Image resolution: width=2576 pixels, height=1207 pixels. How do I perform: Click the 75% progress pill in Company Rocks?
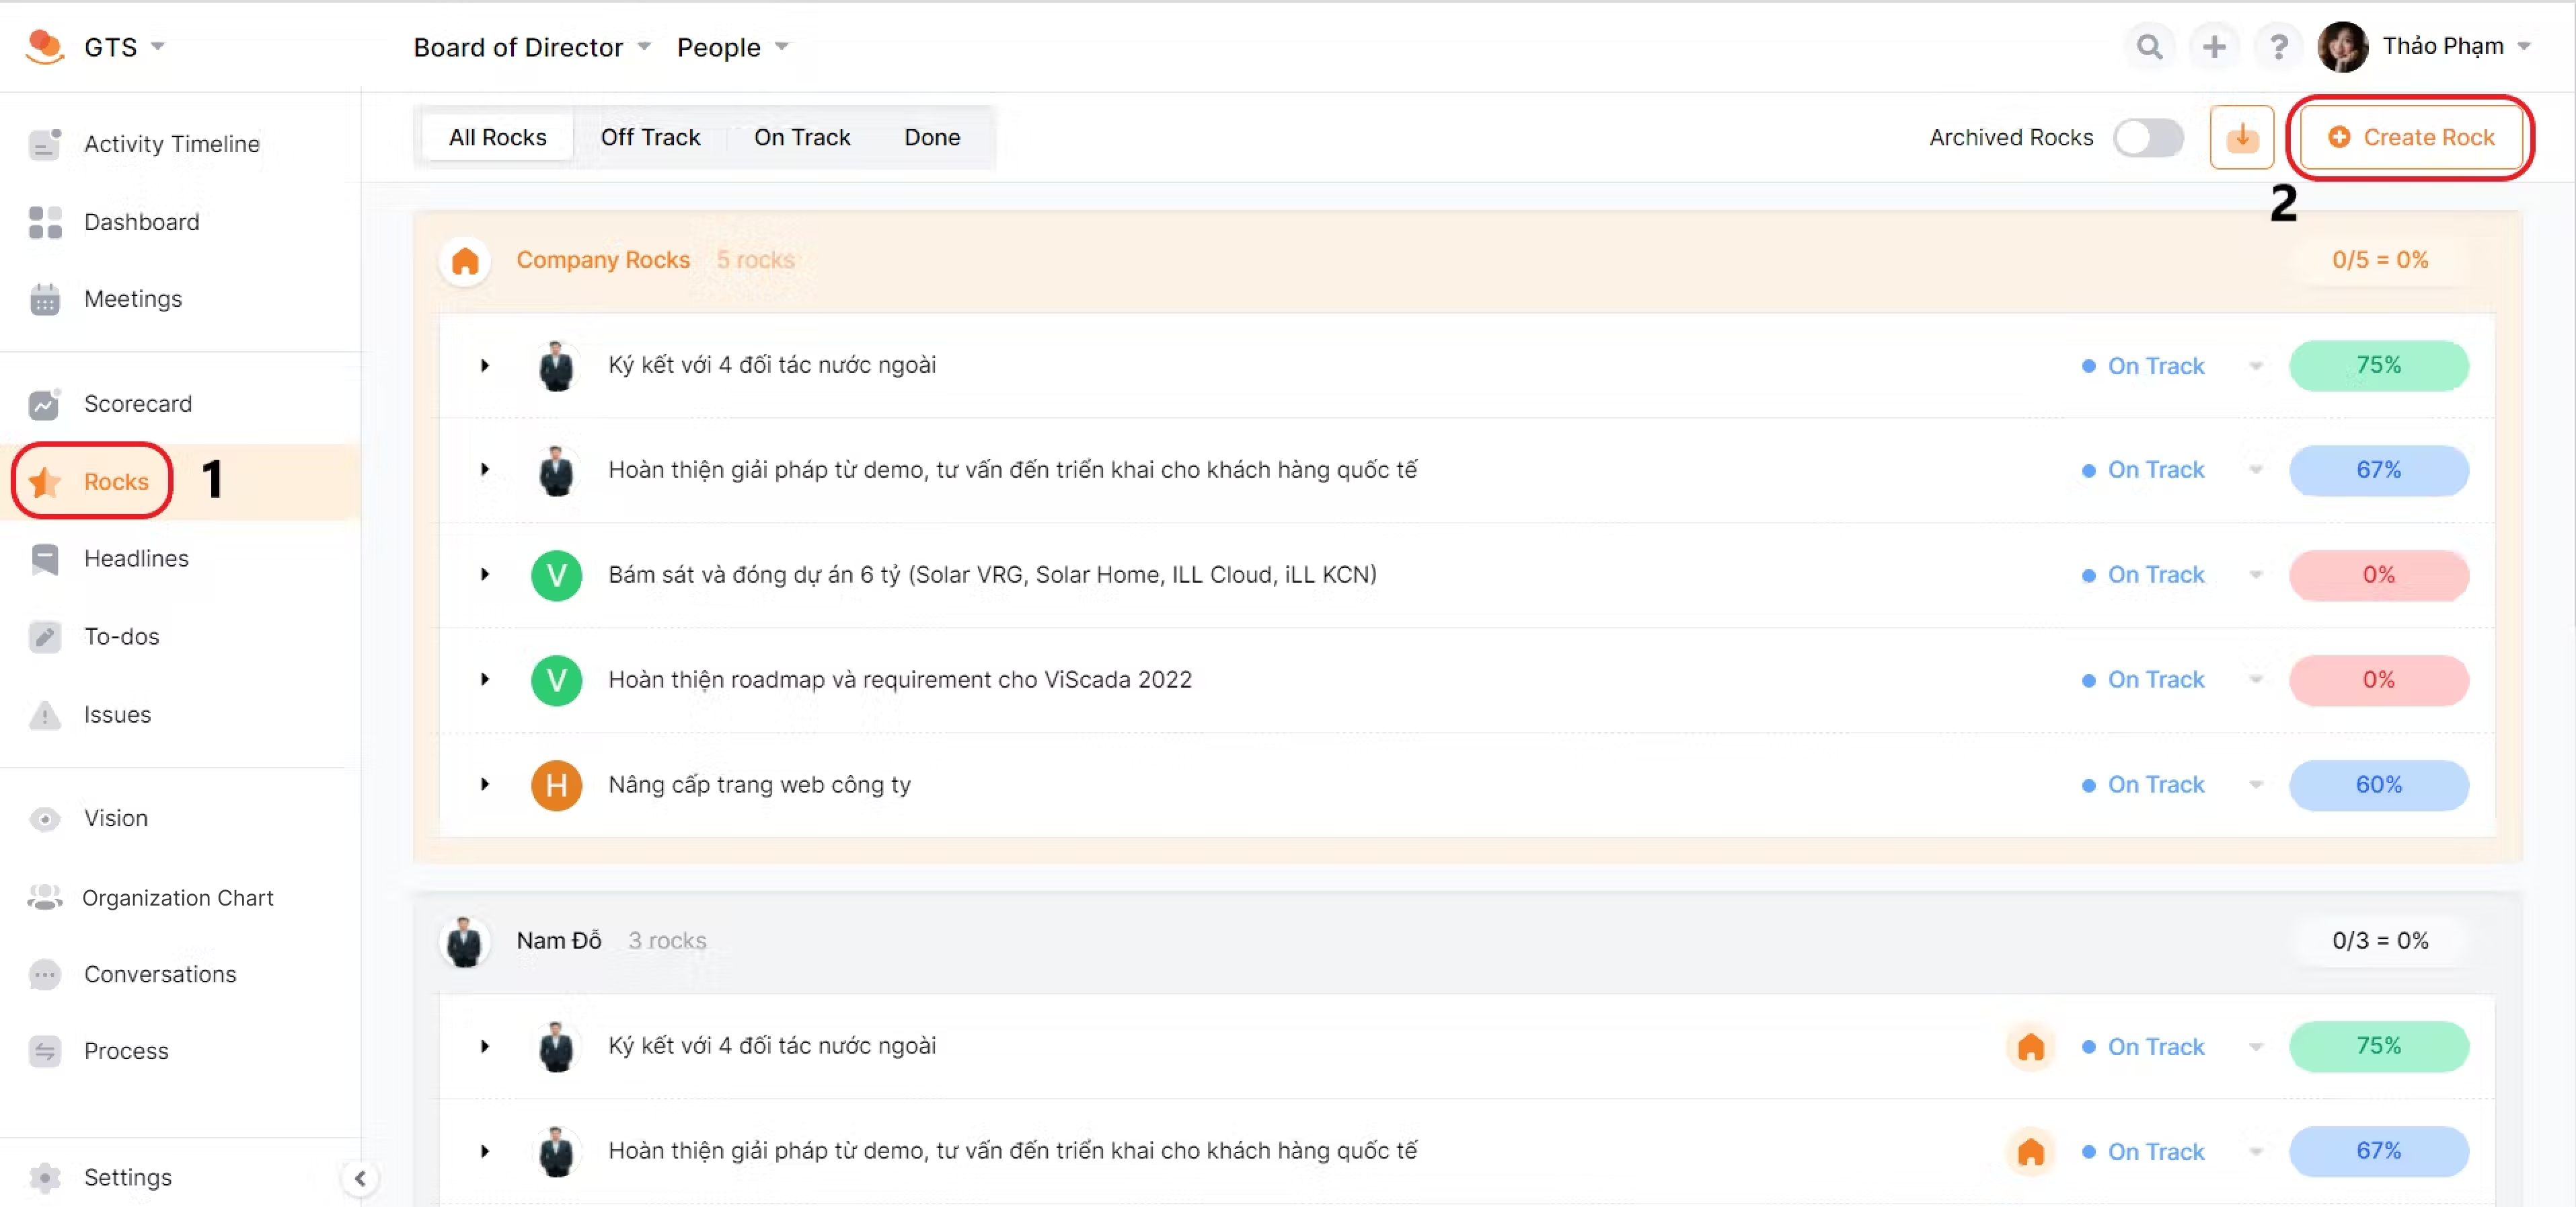coord(2377,366)
